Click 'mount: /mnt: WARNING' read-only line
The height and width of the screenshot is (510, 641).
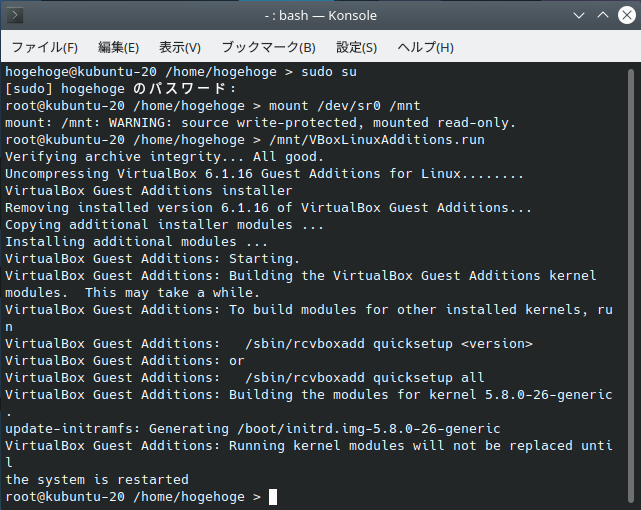click(x=260, y=123)
